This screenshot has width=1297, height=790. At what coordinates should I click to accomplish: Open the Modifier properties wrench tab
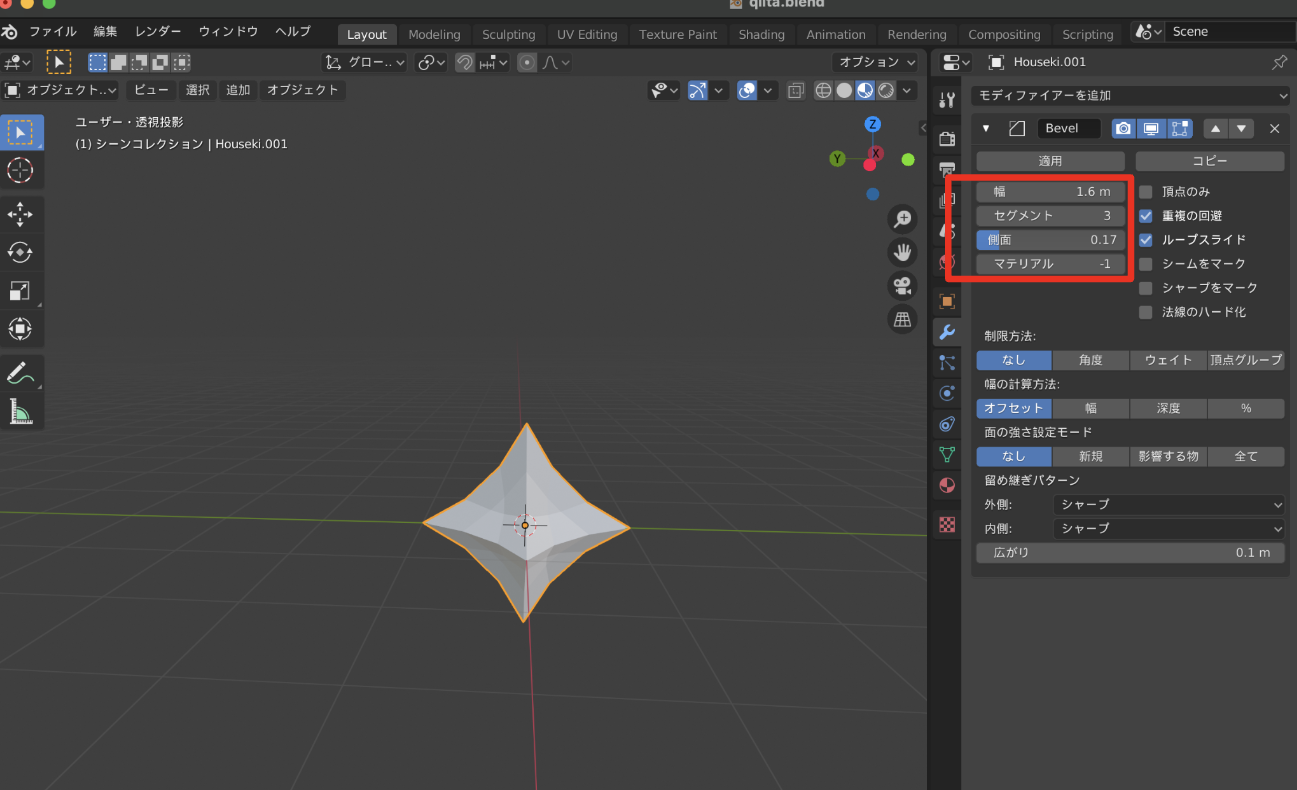pyautogui.click(x=946, y=332)
